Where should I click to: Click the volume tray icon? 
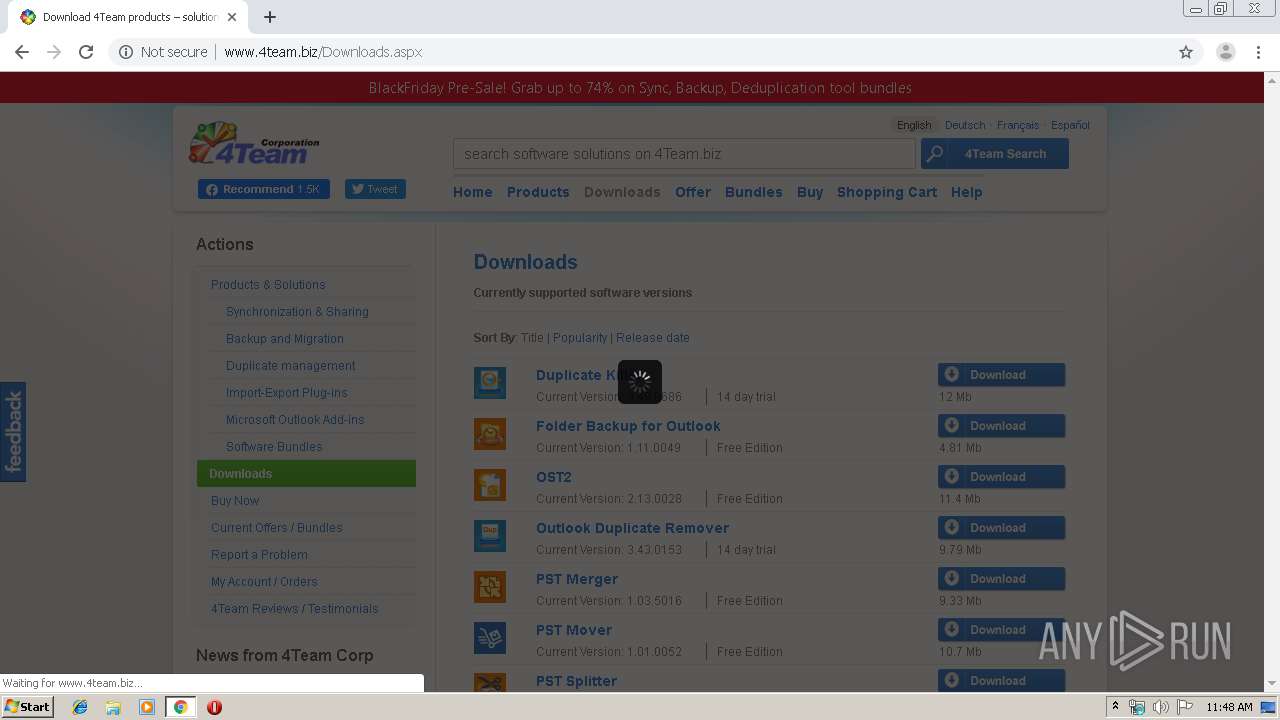(x=1160, y=707)
